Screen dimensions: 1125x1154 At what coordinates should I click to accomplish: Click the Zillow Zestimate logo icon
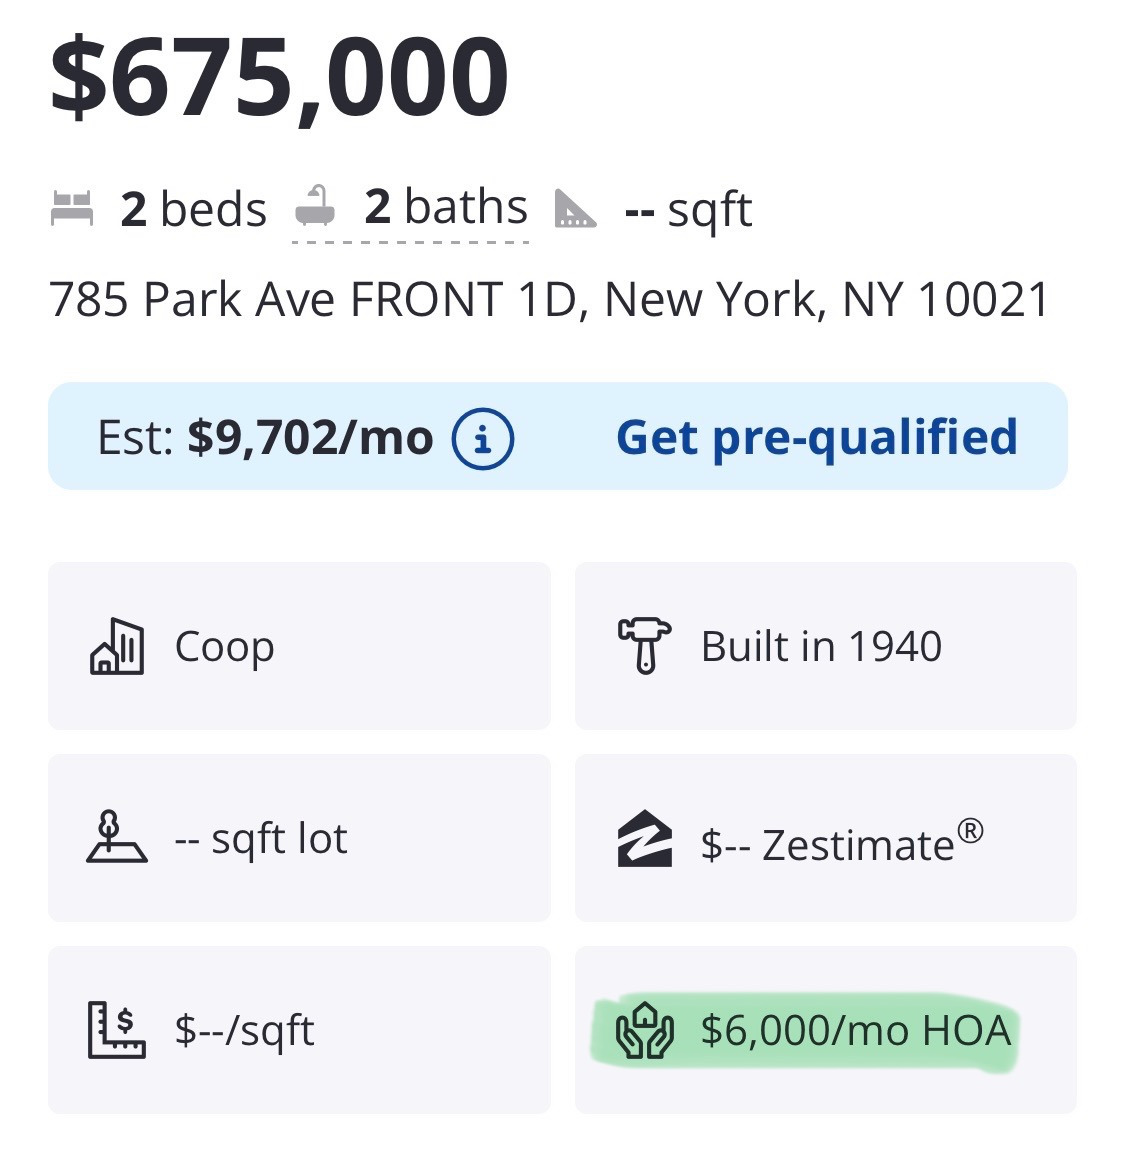(x=645, y=838)
